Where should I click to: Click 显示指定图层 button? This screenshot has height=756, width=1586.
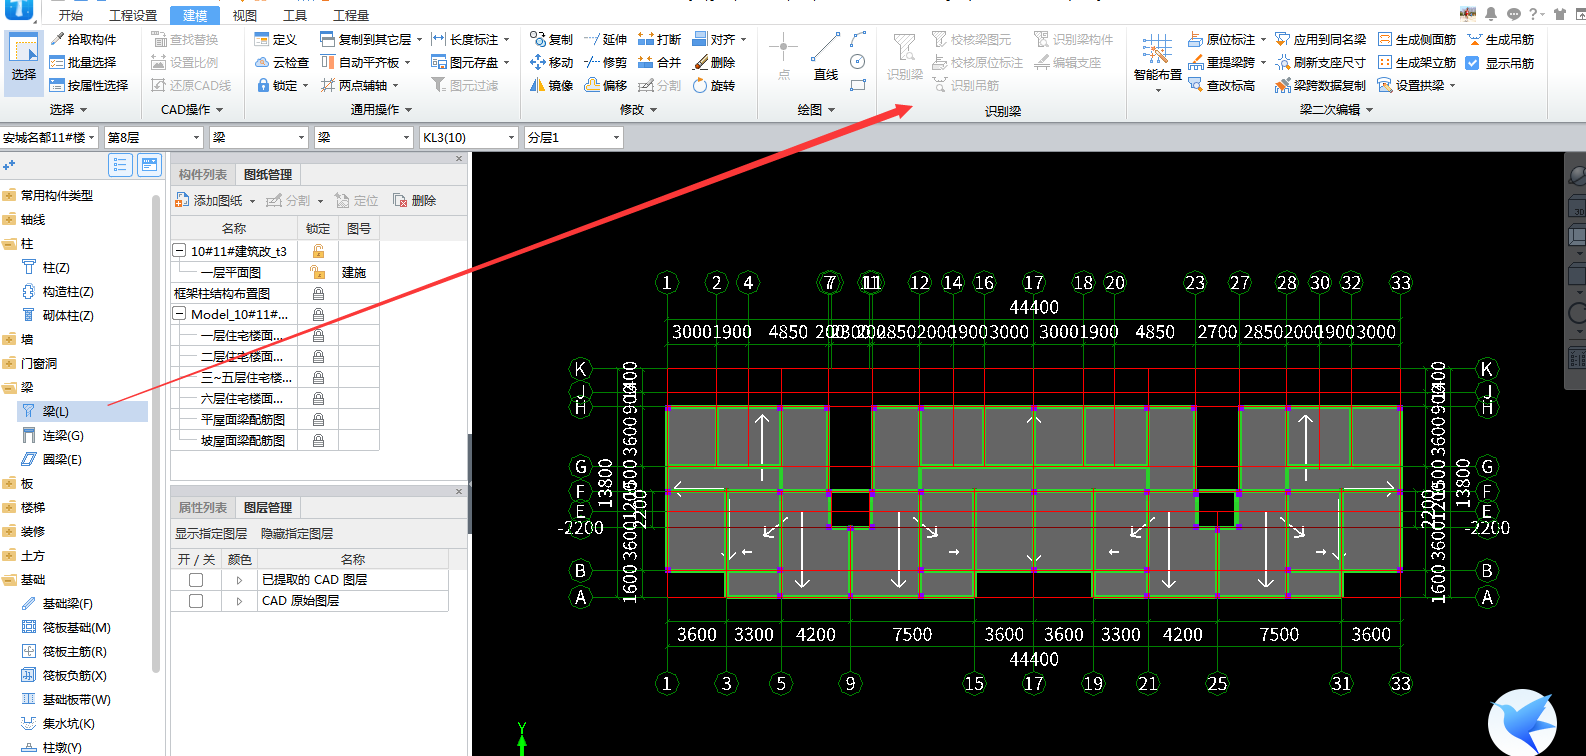[211, 534]
